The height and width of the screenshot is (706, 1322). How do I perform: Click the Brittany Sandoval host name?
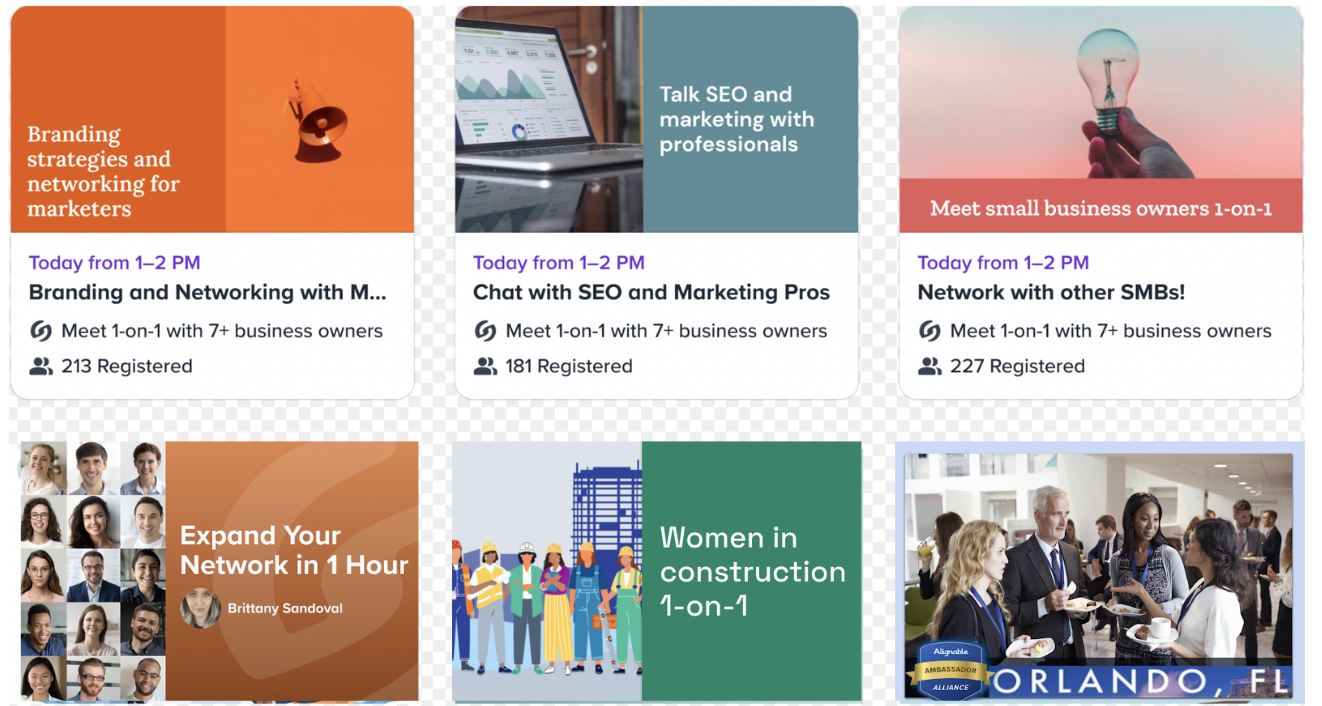pyautogui.click(x=285, y=608)
